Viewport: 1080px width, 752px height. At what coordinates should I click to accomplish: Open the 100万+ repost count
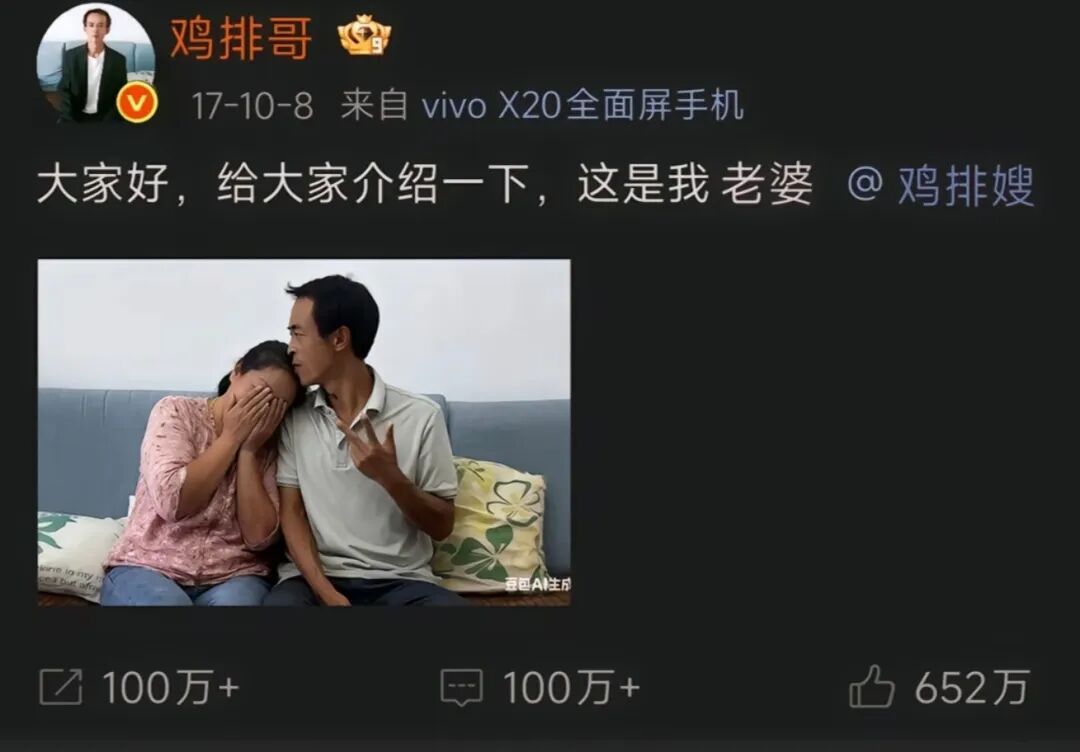click(170, 687)
